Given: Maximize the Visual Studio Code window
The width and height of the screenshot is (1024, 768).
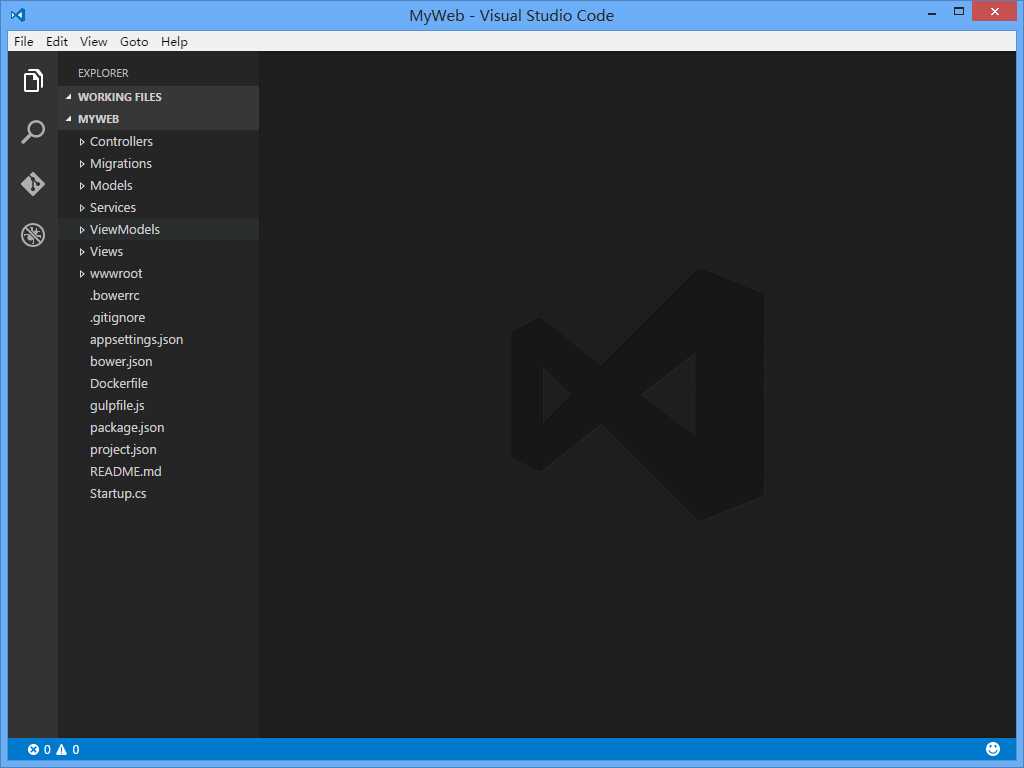Looking at the screenshot, I should tap(959, 11).
